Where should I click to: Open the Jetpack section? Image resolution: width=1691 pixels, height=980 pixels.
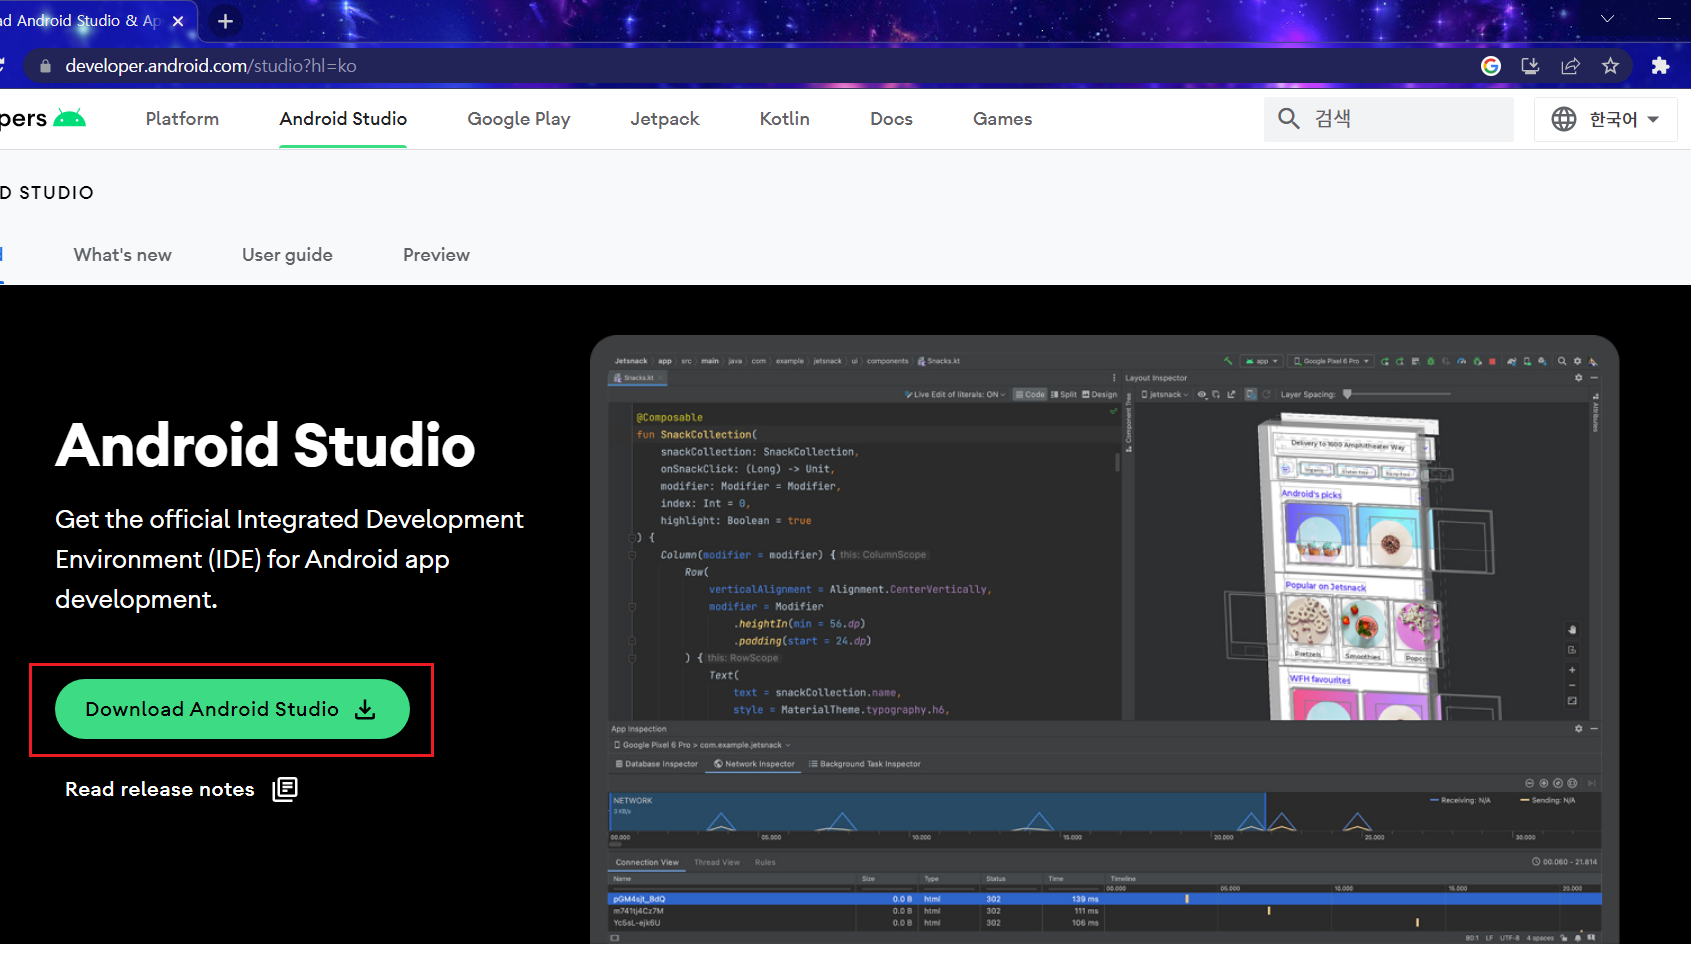(x=665, y=119)
